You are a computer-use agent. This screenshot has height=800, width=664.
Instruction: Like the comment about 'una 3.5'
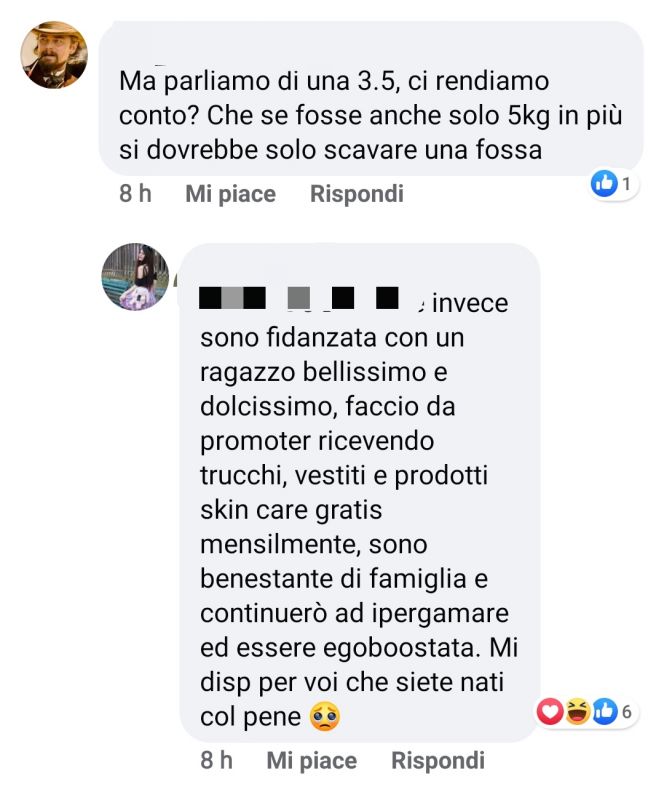point(230,194)
